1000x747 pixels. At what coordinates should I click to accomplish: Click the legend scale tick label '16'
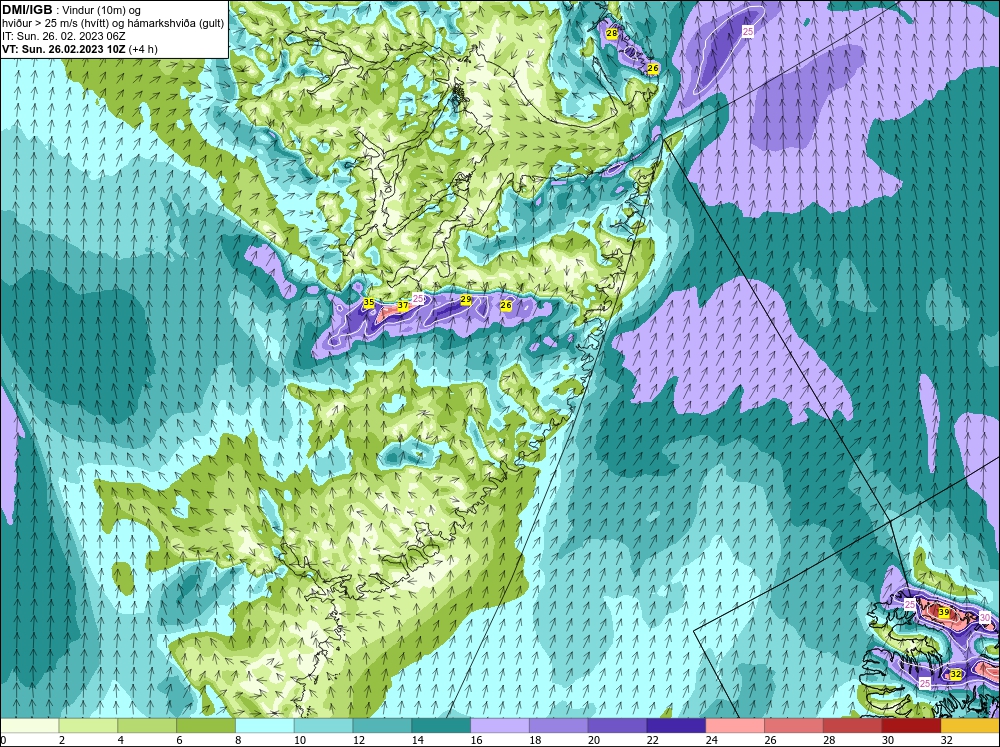point(476,740)
